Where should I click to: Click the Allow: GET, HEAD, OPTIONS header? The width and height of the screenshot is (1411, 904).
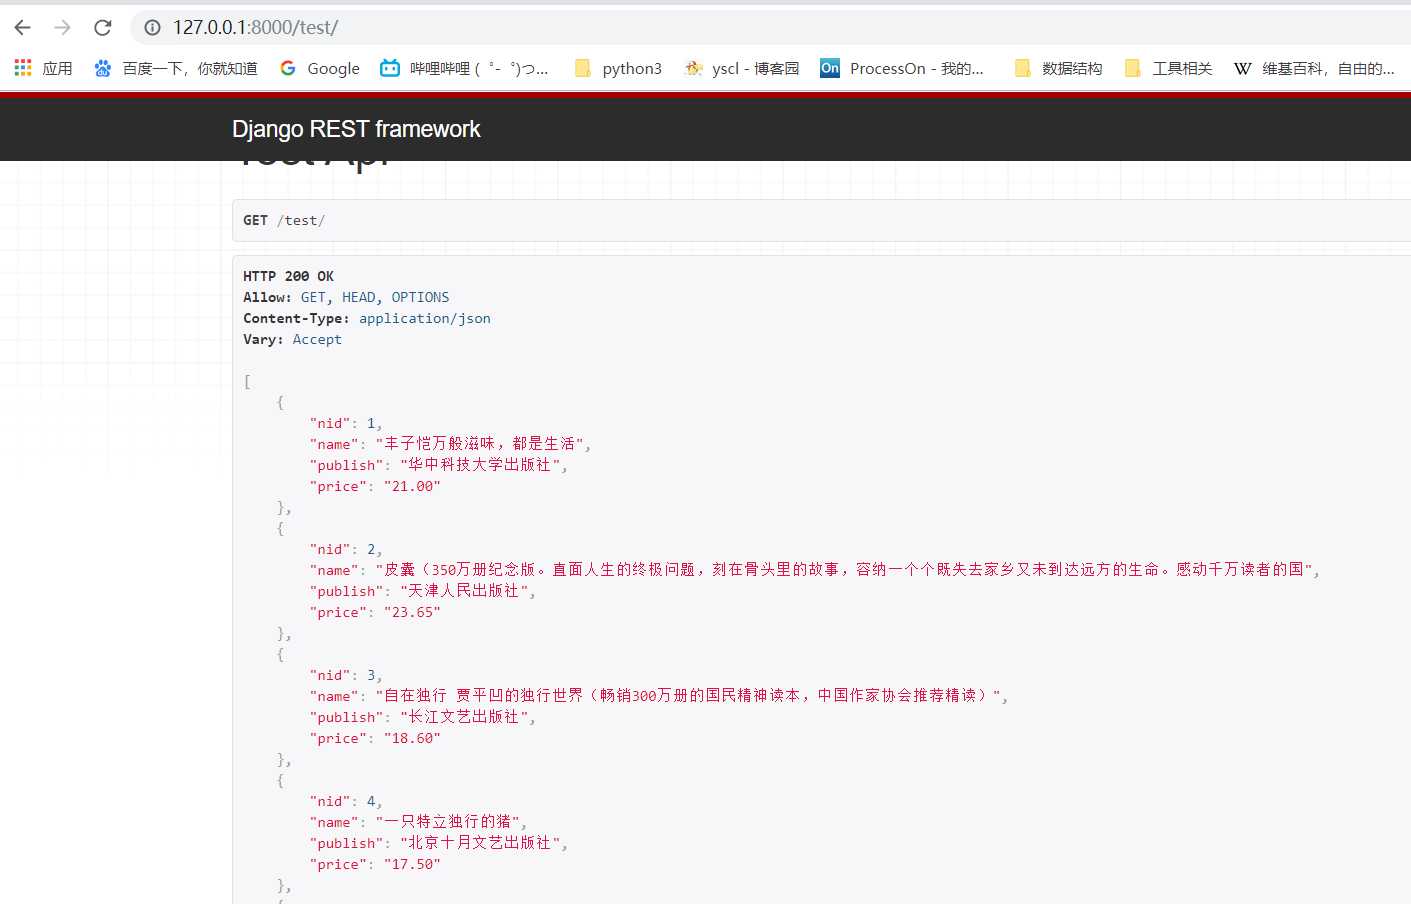click(x=346, y=297)
